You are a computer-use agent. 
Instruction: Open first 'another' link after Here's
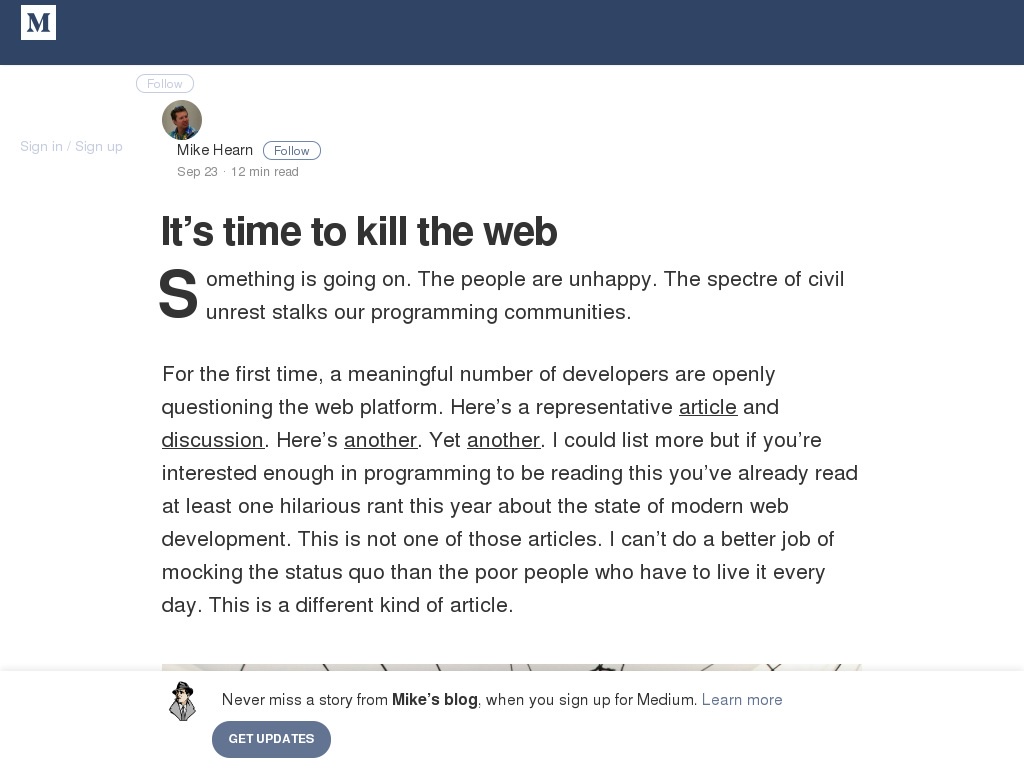(380, 440)
